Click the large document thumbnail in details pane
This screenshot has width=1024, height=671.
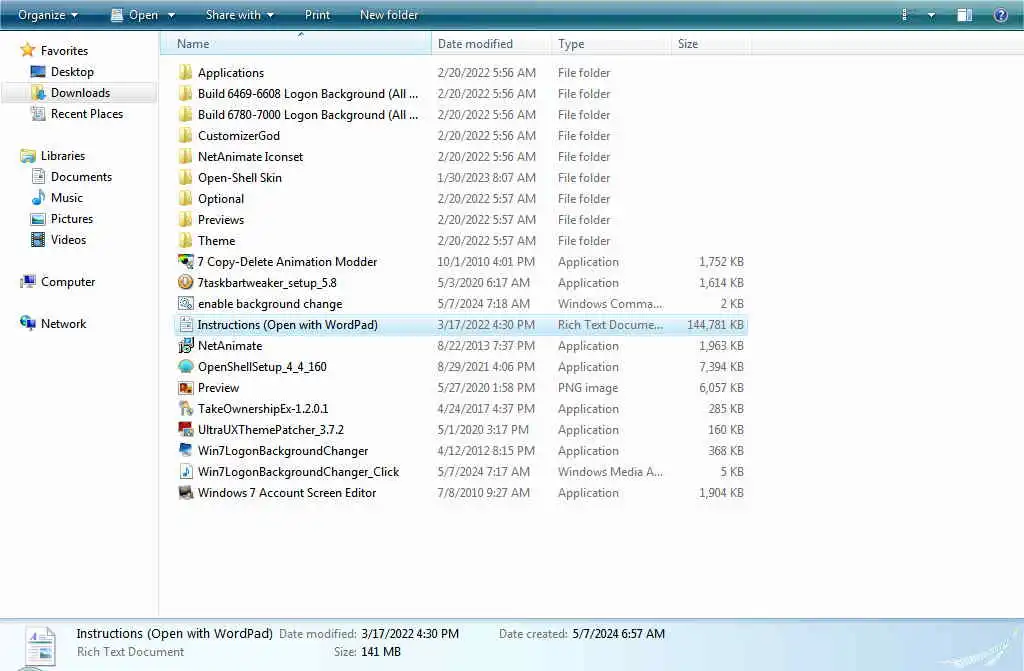39,647
